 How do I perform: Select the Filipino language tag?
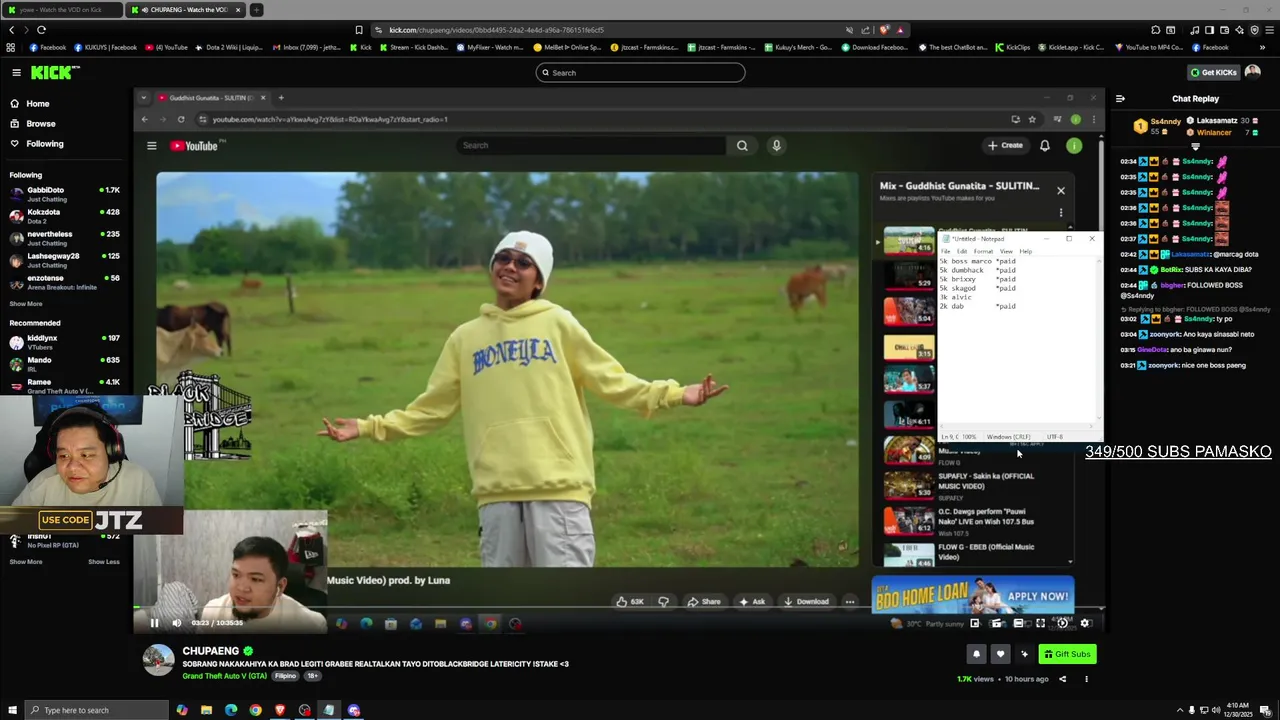[286, 676]
